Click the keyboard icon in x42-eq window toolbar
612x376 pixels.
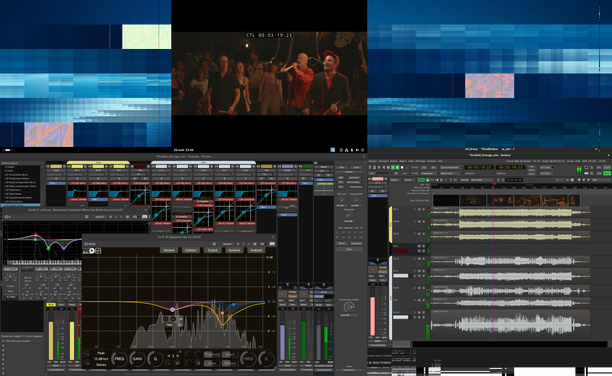tap(145, 216)
